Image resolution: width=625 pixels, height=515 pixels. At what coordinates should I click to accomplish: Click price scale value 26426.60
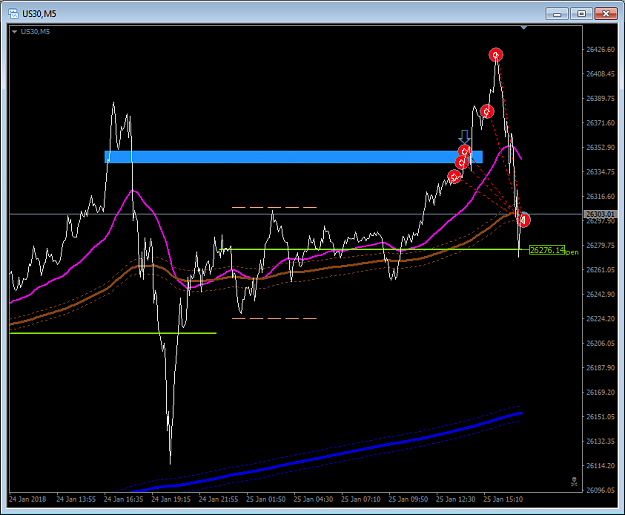tap(600, 49)
